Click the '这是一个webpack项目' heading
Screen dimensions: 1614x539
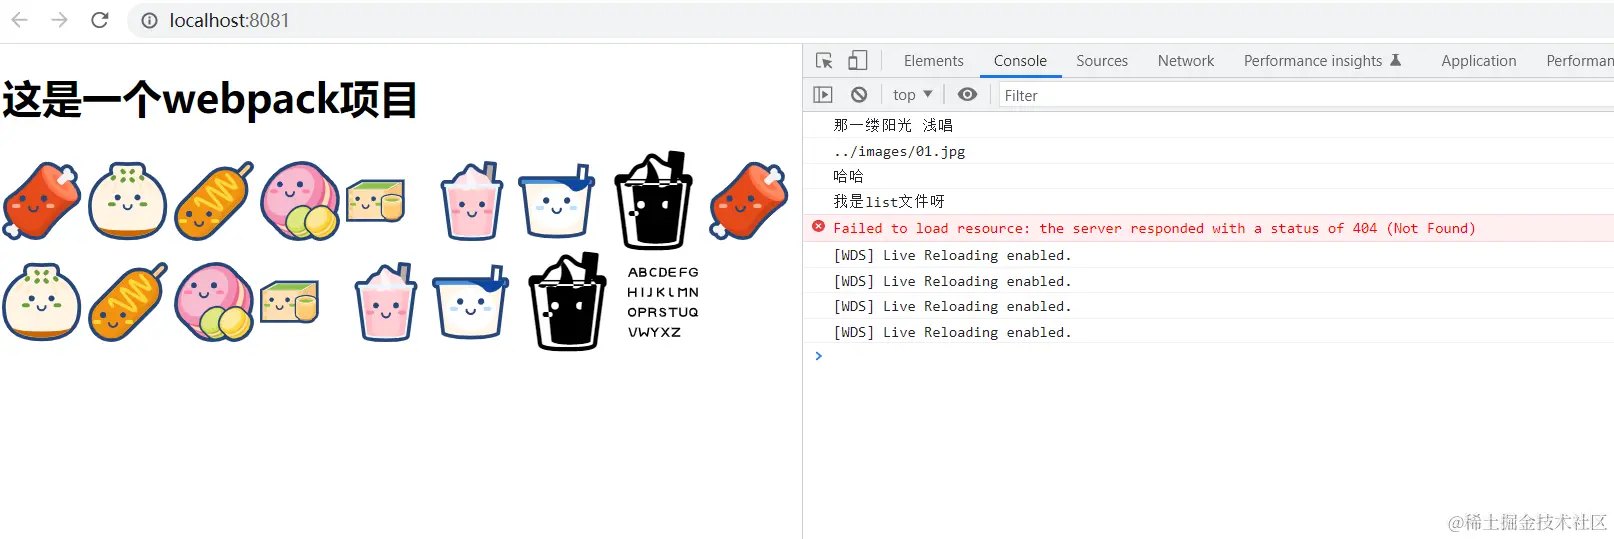[x=210, y=99]
